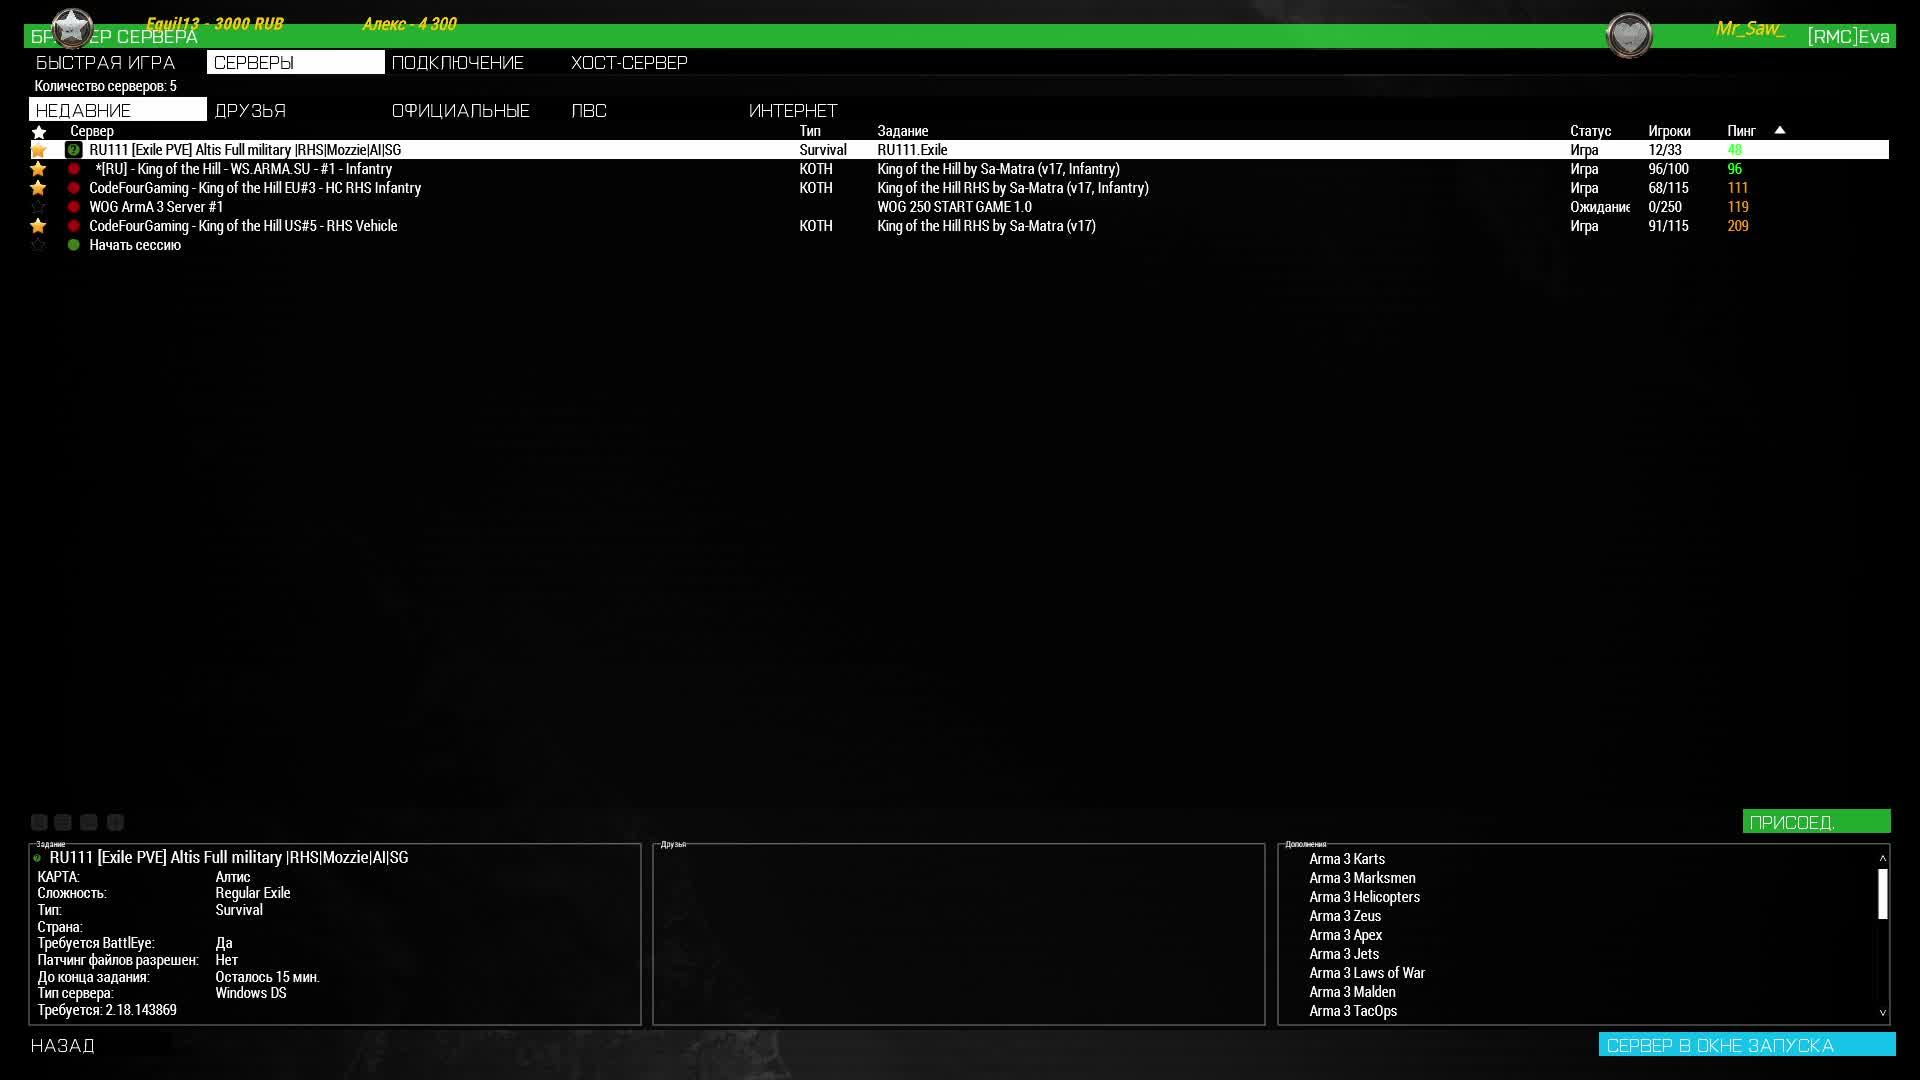Click red status dot of CodeFourGaming EU#3
Image resolution: width=1920 pixels, height=1080 pixels.
(73, 188)
